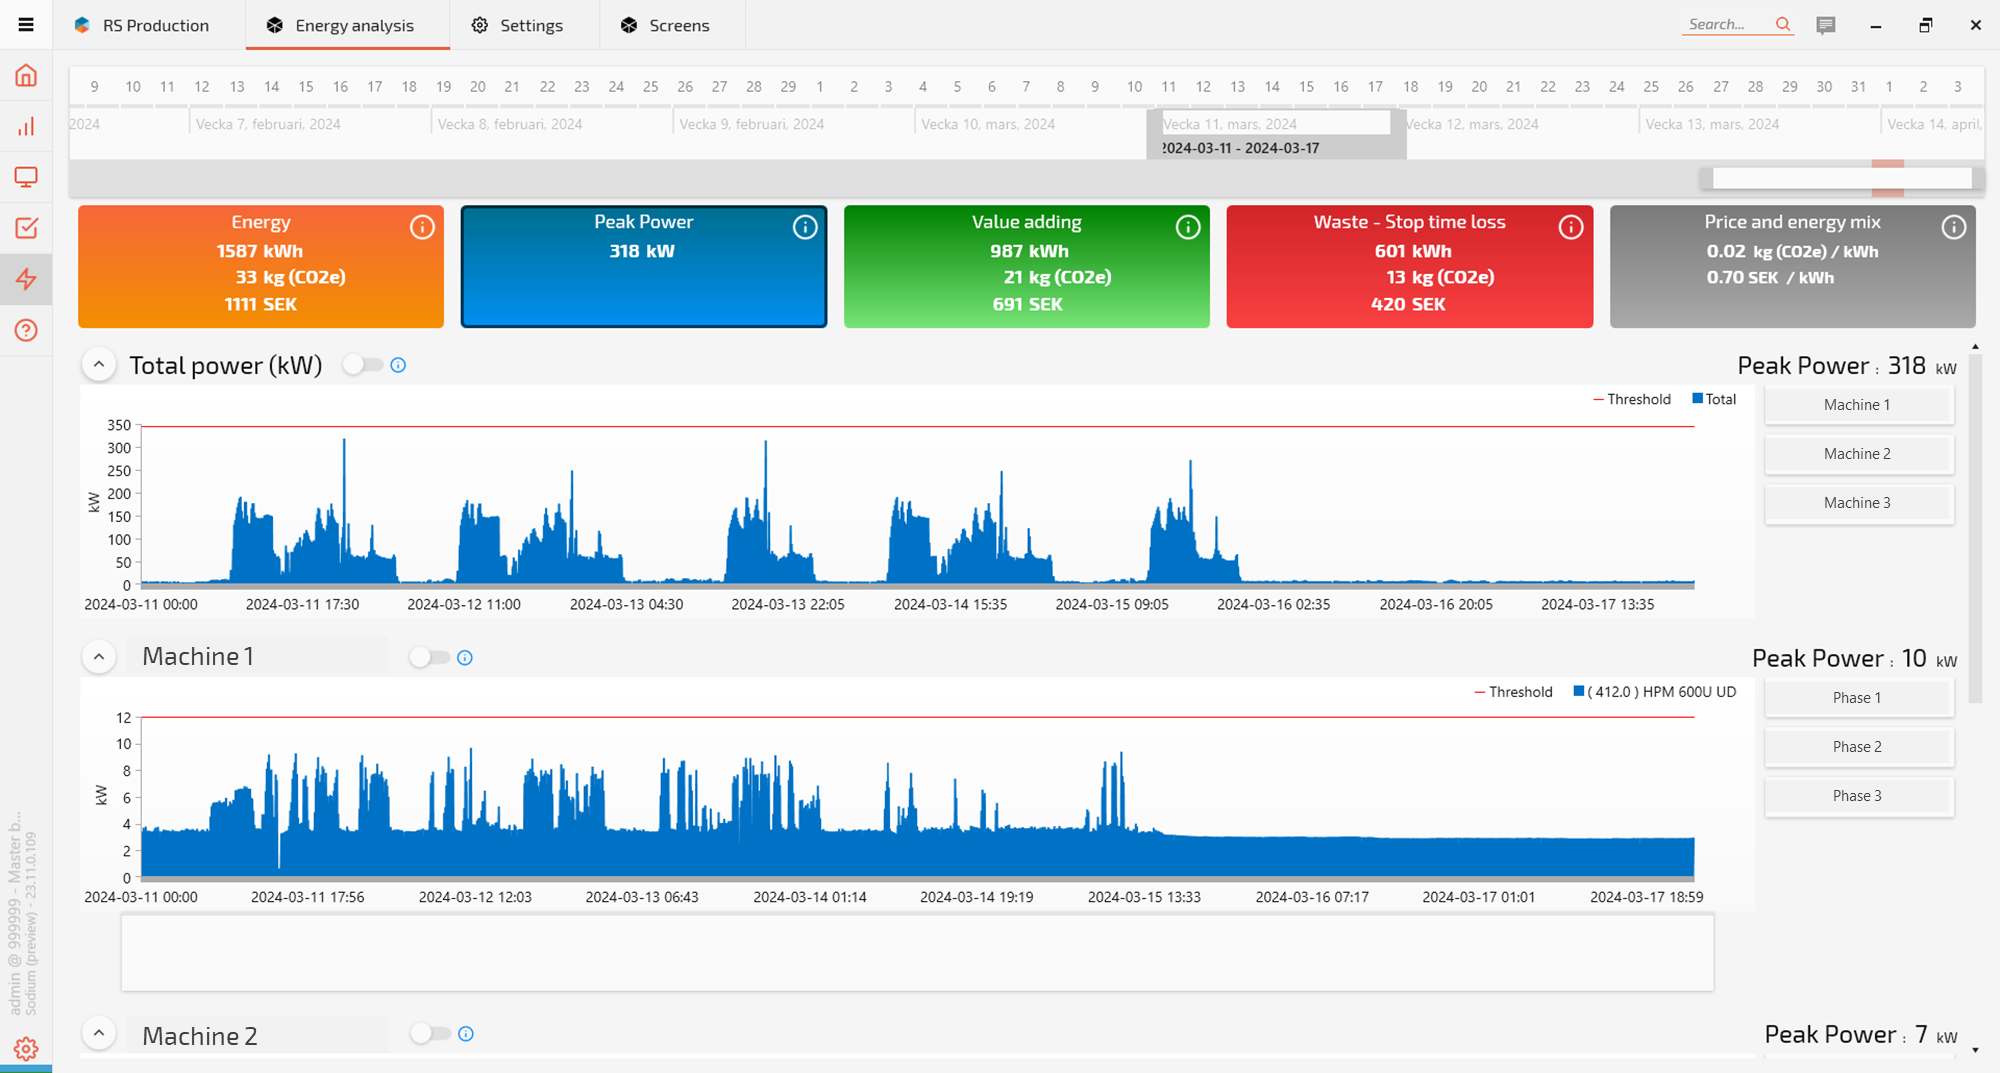Collapse the Machine 1 section
Viewport: 2000px width, 1073px height.
99,657
